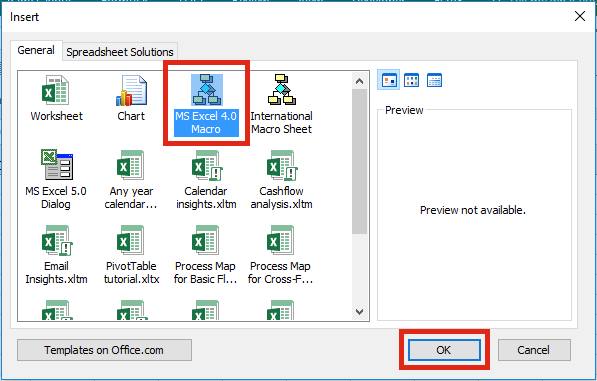This screenshot has height=381, width=597.
Task: Click the template list scroll-up arrow
Action: coord(359,81)
